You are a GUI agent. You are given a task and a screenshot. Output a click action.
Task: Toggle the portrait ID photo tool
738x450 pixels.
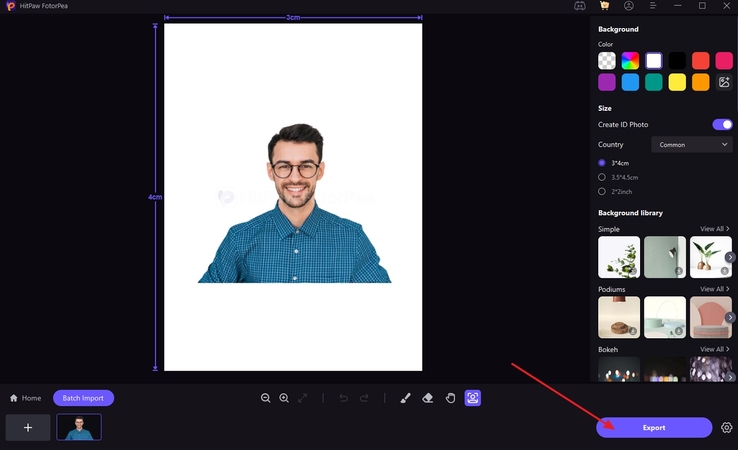(x=473, y=398)
